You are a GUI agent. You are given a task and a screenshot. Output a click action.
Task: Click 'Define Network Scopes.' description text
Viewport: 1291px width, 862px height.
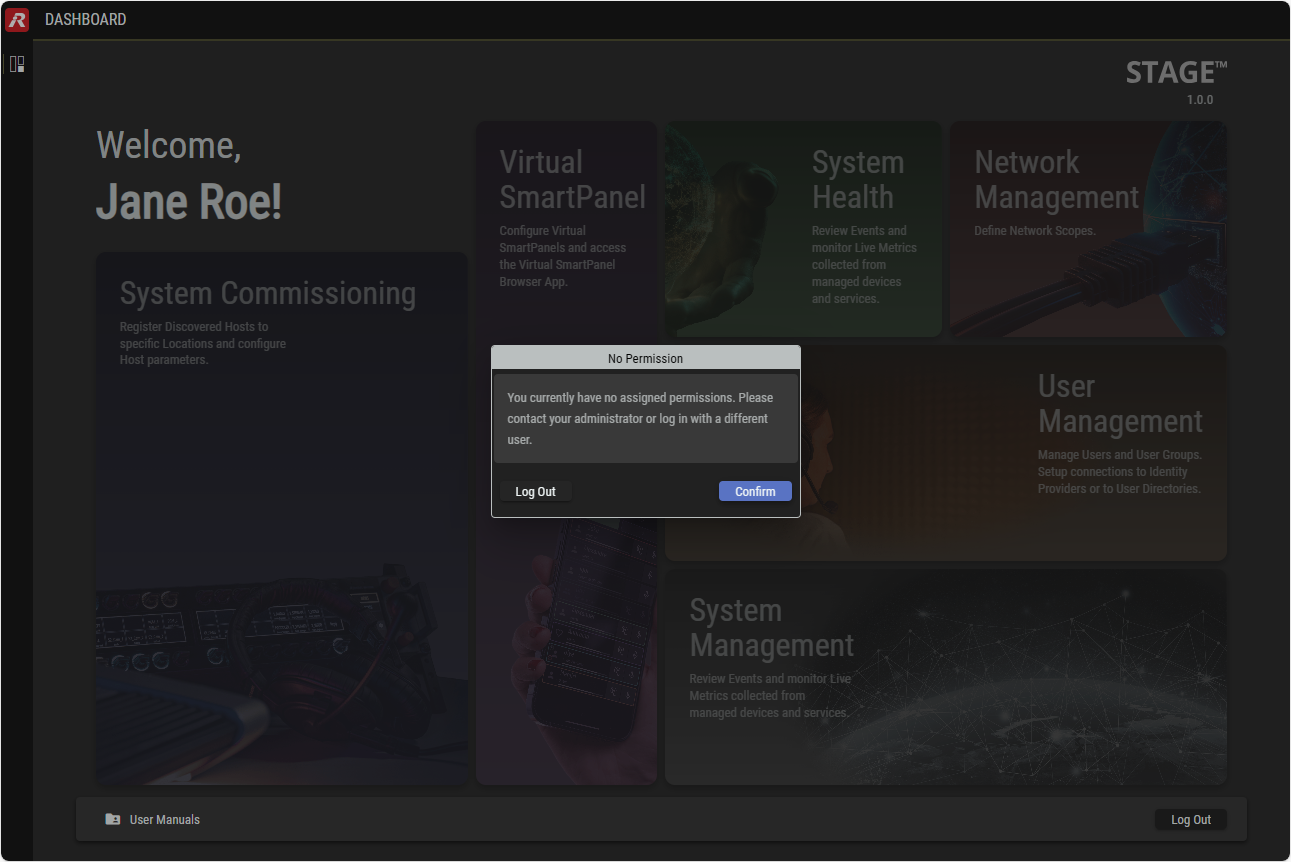(x=1035, y=230)
